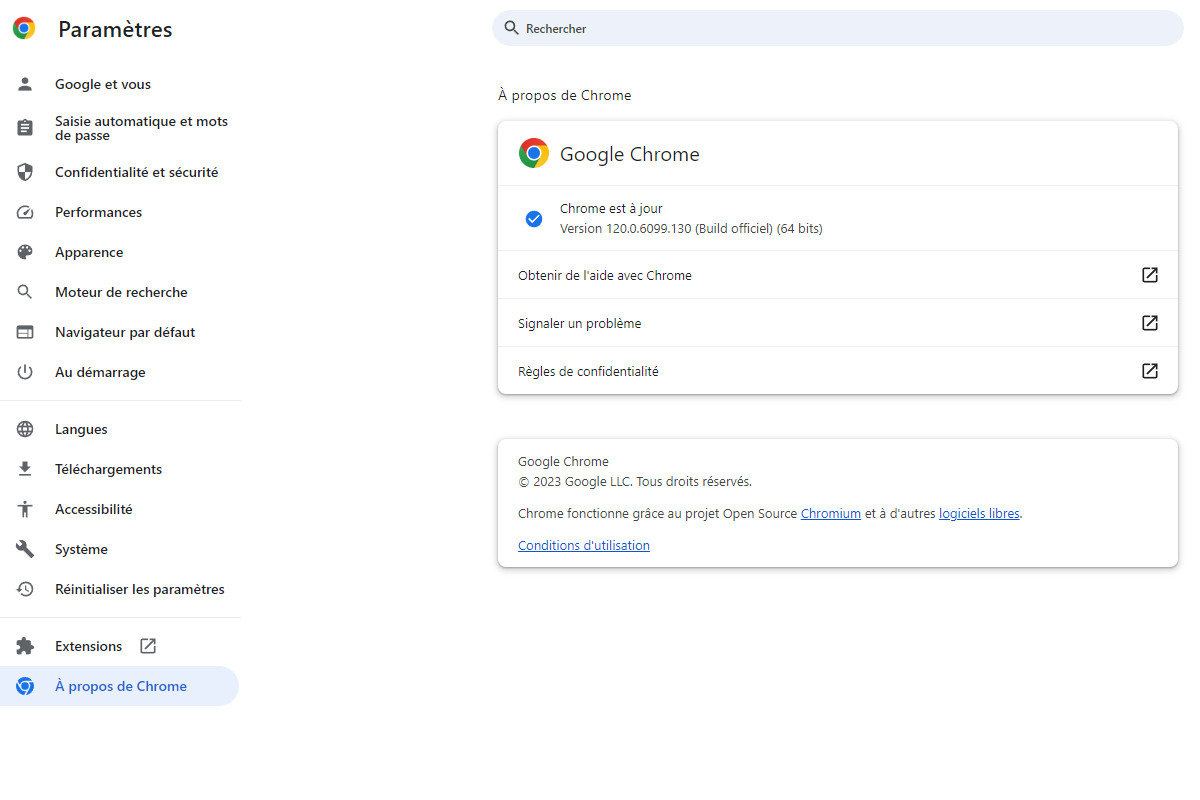The height and width of the screenshot is (800, 1200).
Task: Click the © 2023 Google LLC copyright text
Action: click(635, 481)
